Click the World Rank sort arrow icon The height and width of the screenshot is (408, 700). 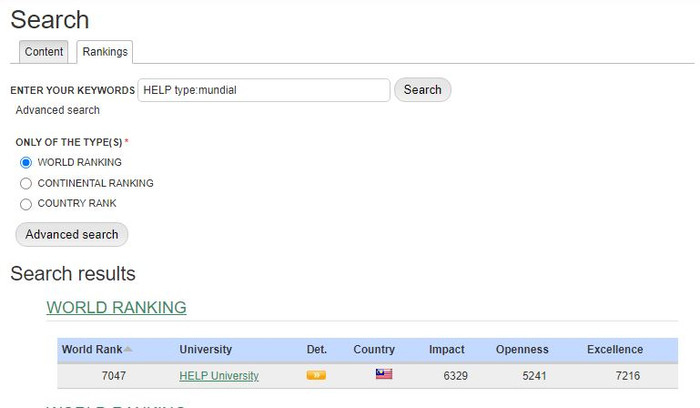[128, 349]
